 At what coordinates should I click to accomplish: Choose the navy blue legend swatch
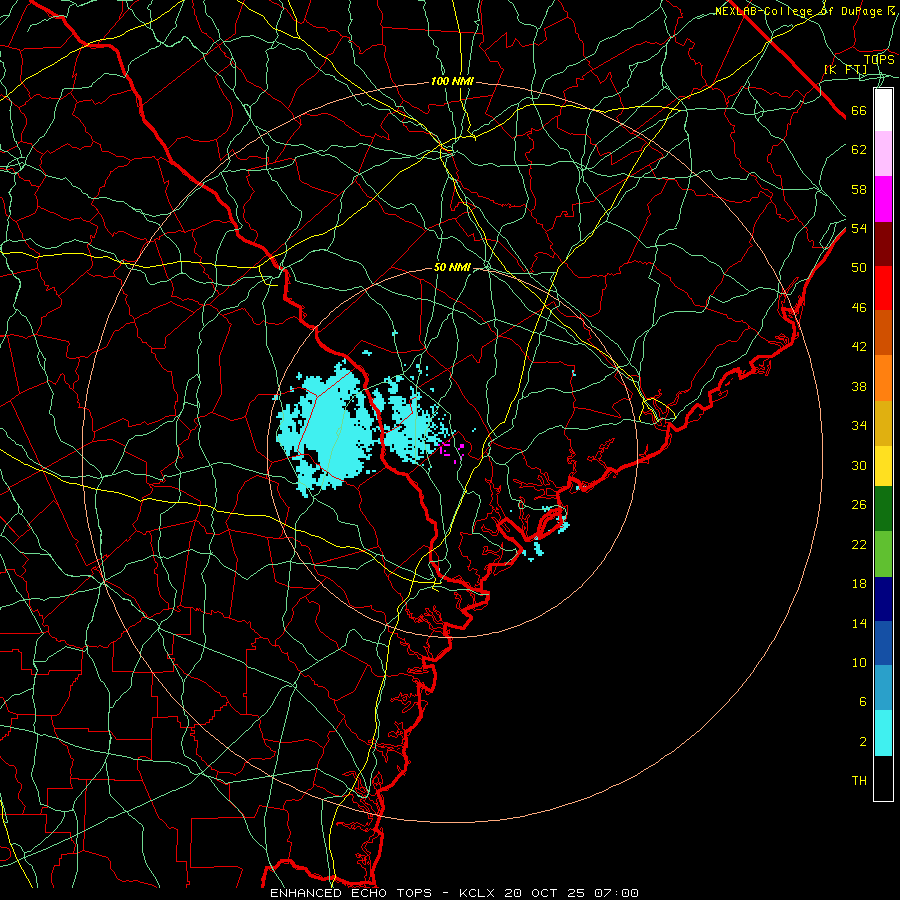coord(883,599)
